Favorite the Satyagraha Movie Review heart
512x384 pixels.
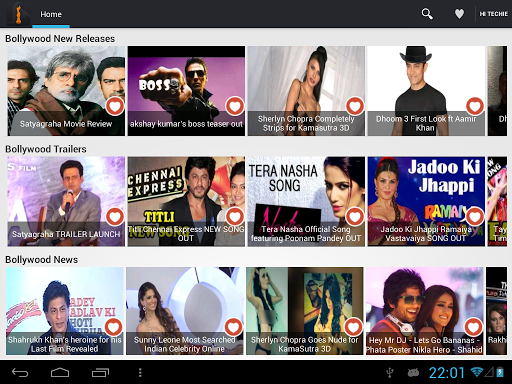[115, 106]
